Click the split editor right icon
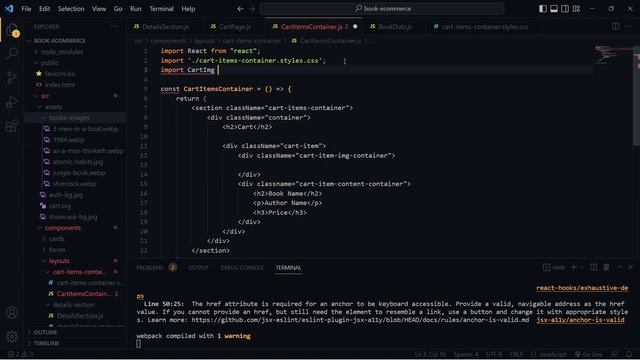This screenshot has height=360, width=640. [x=616, y=27]
